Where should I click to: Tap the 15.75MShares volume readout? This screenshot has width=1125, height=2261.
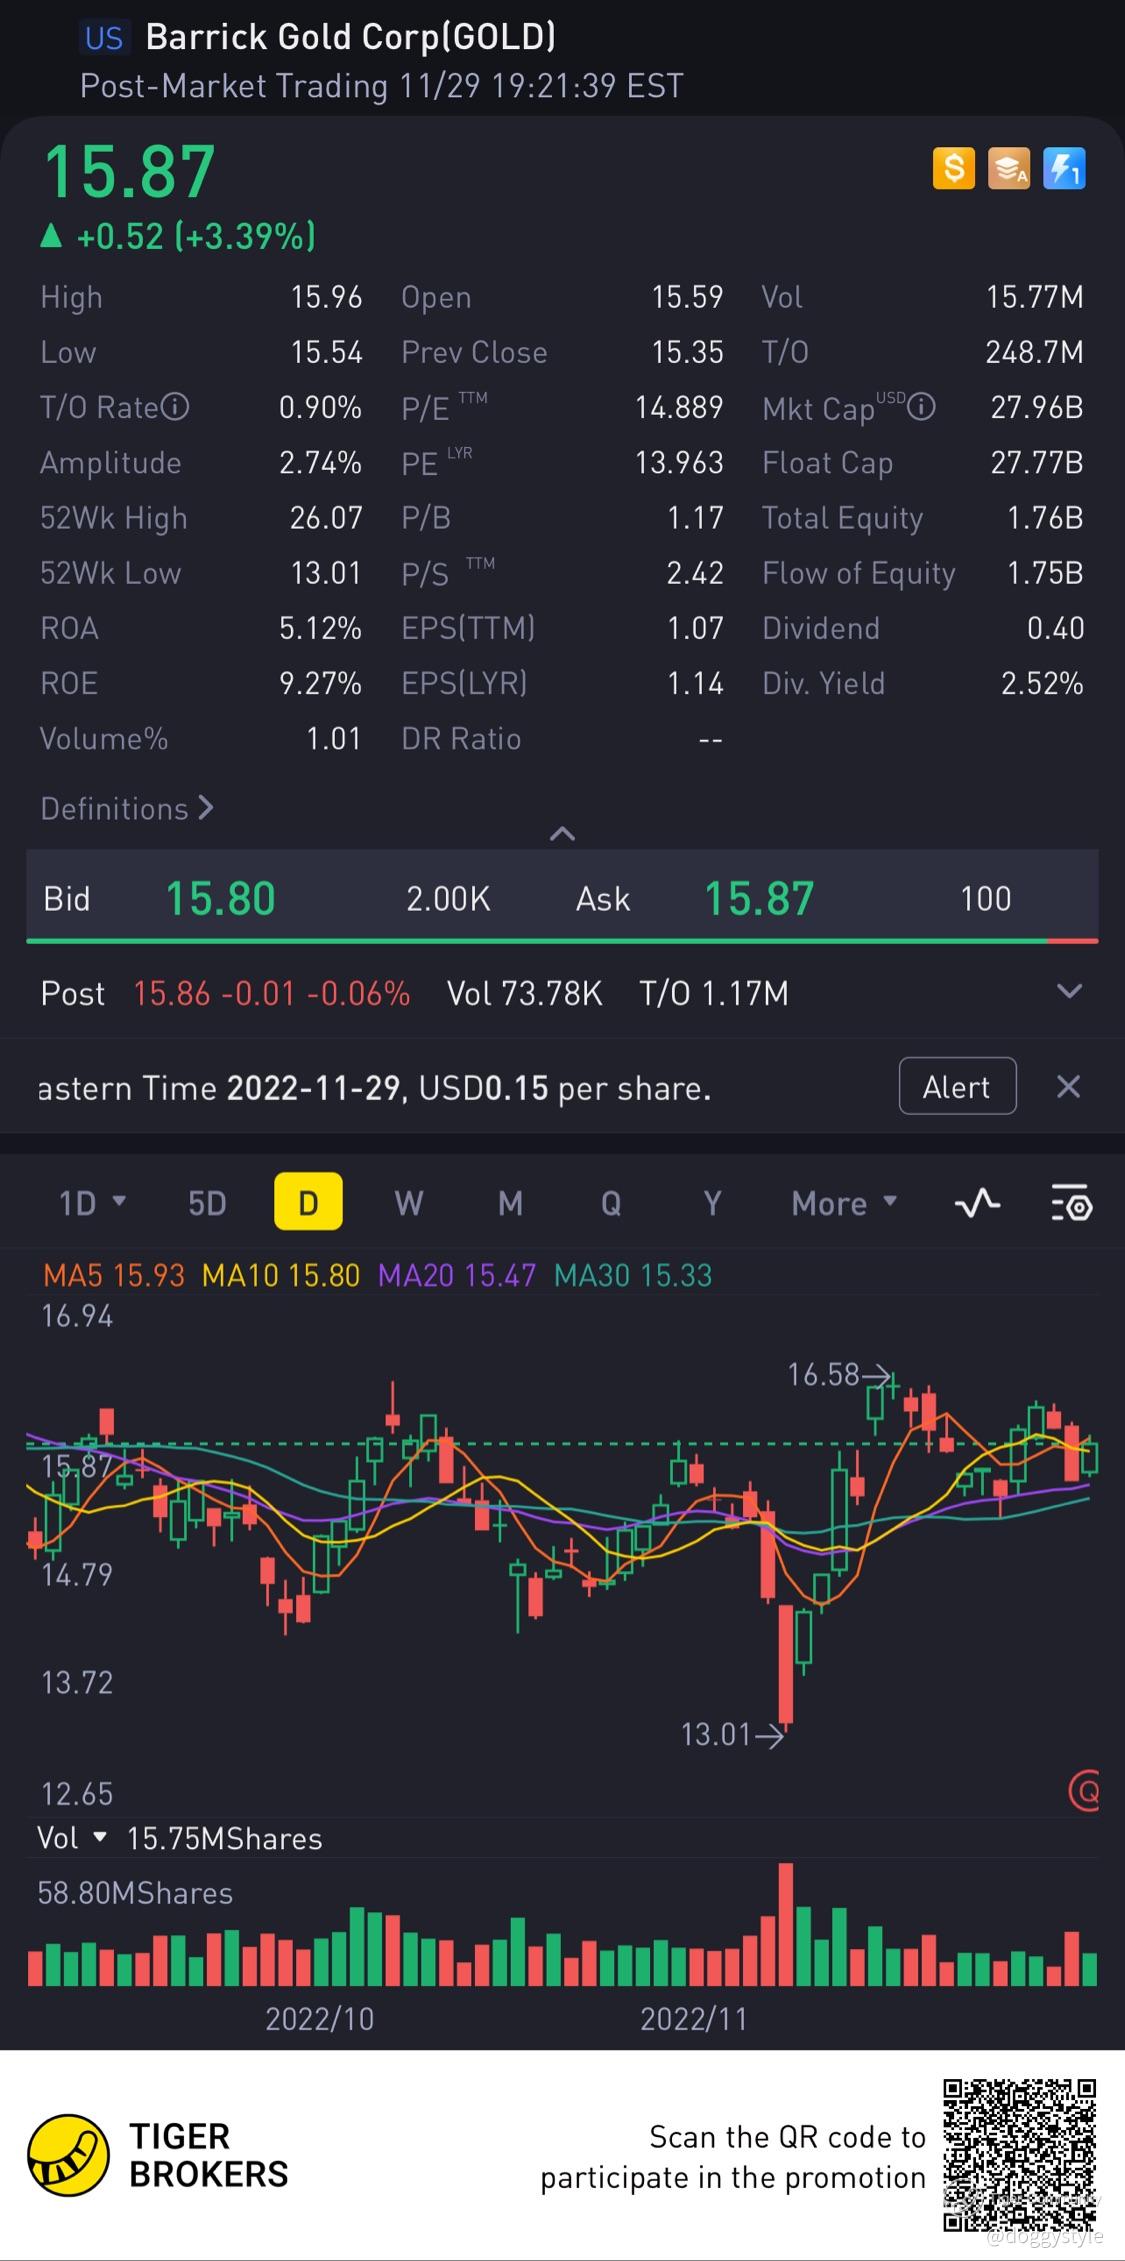(x=225, y=1838)
